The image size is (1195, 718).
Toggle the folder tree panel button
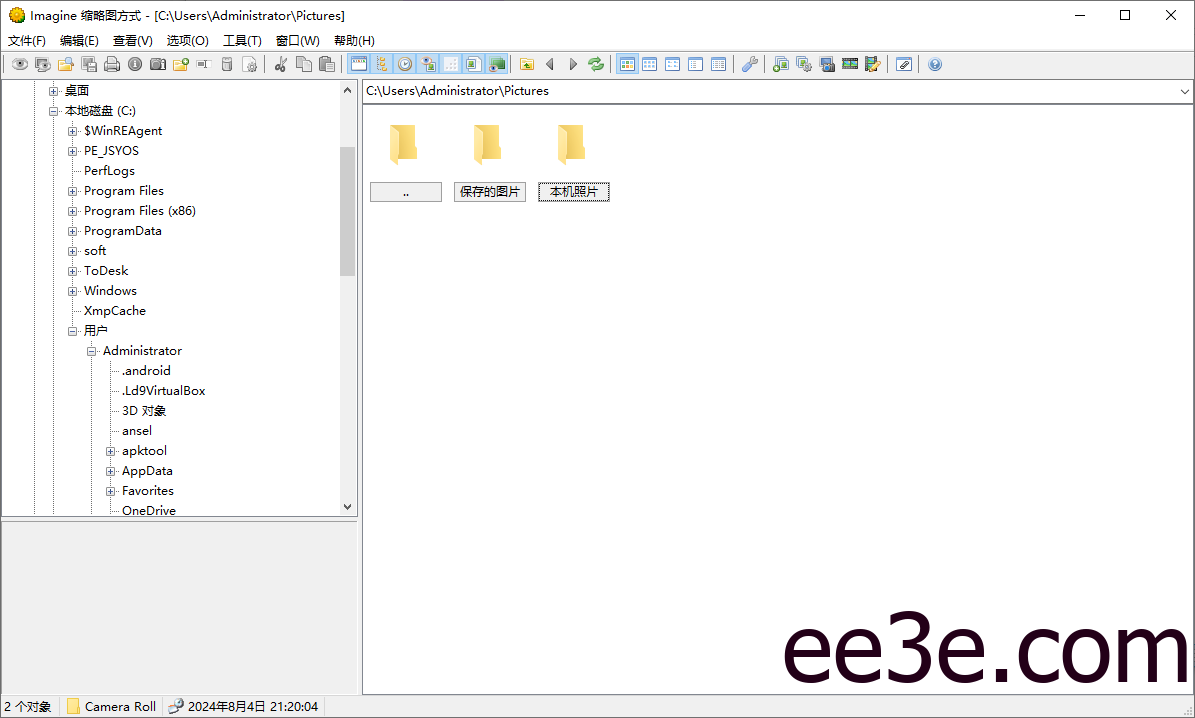[x=382, y=65]
